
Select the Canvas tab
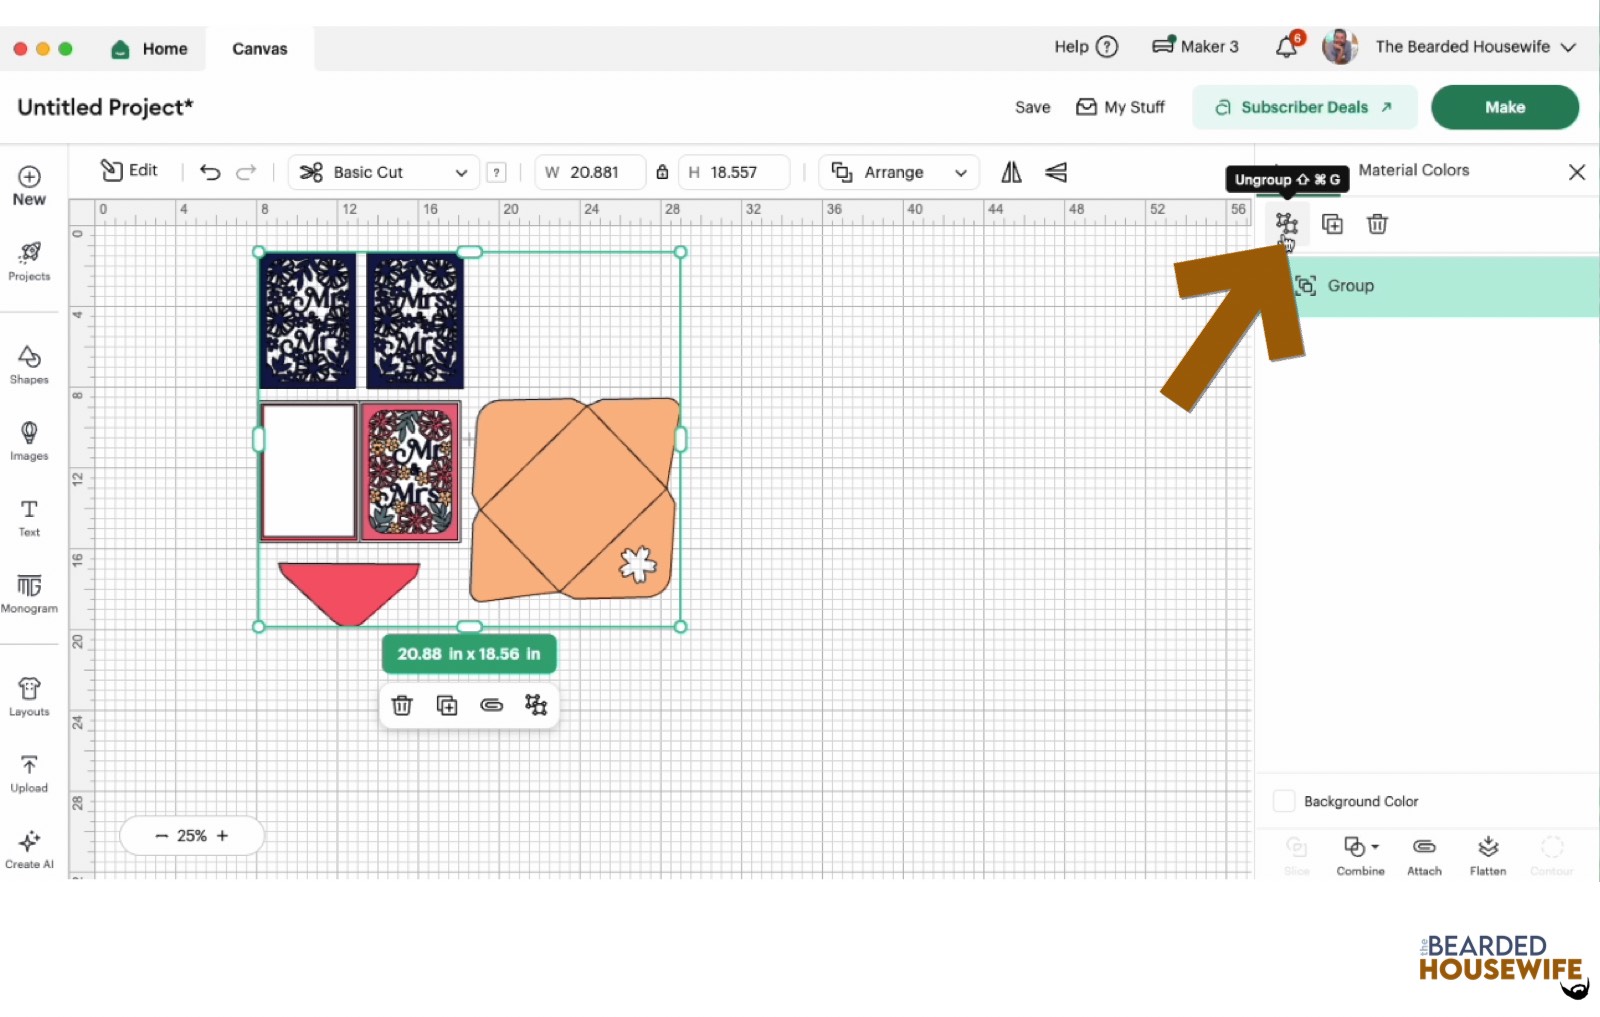259,48
